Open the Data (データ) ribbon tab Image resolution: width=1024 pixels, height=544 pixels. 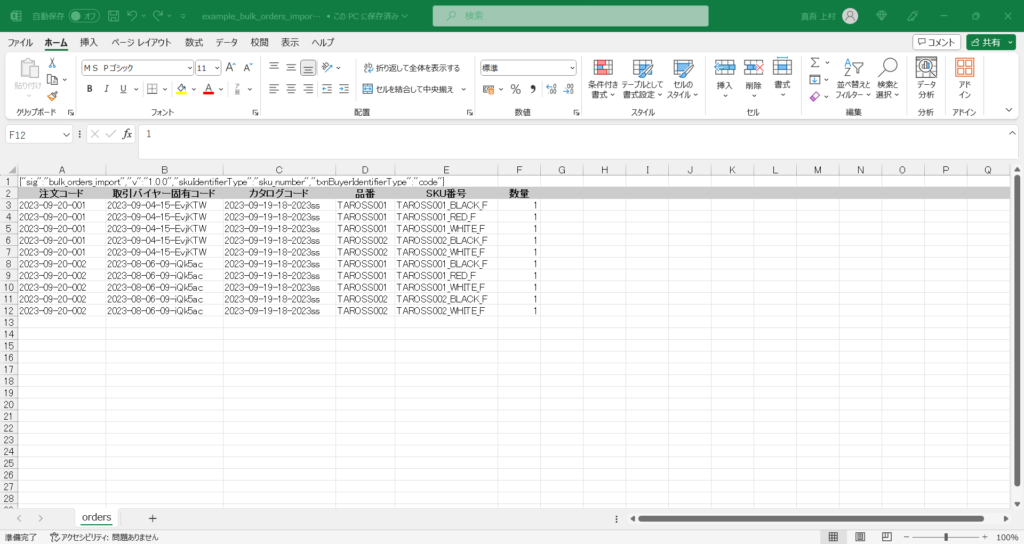(227, 42)
